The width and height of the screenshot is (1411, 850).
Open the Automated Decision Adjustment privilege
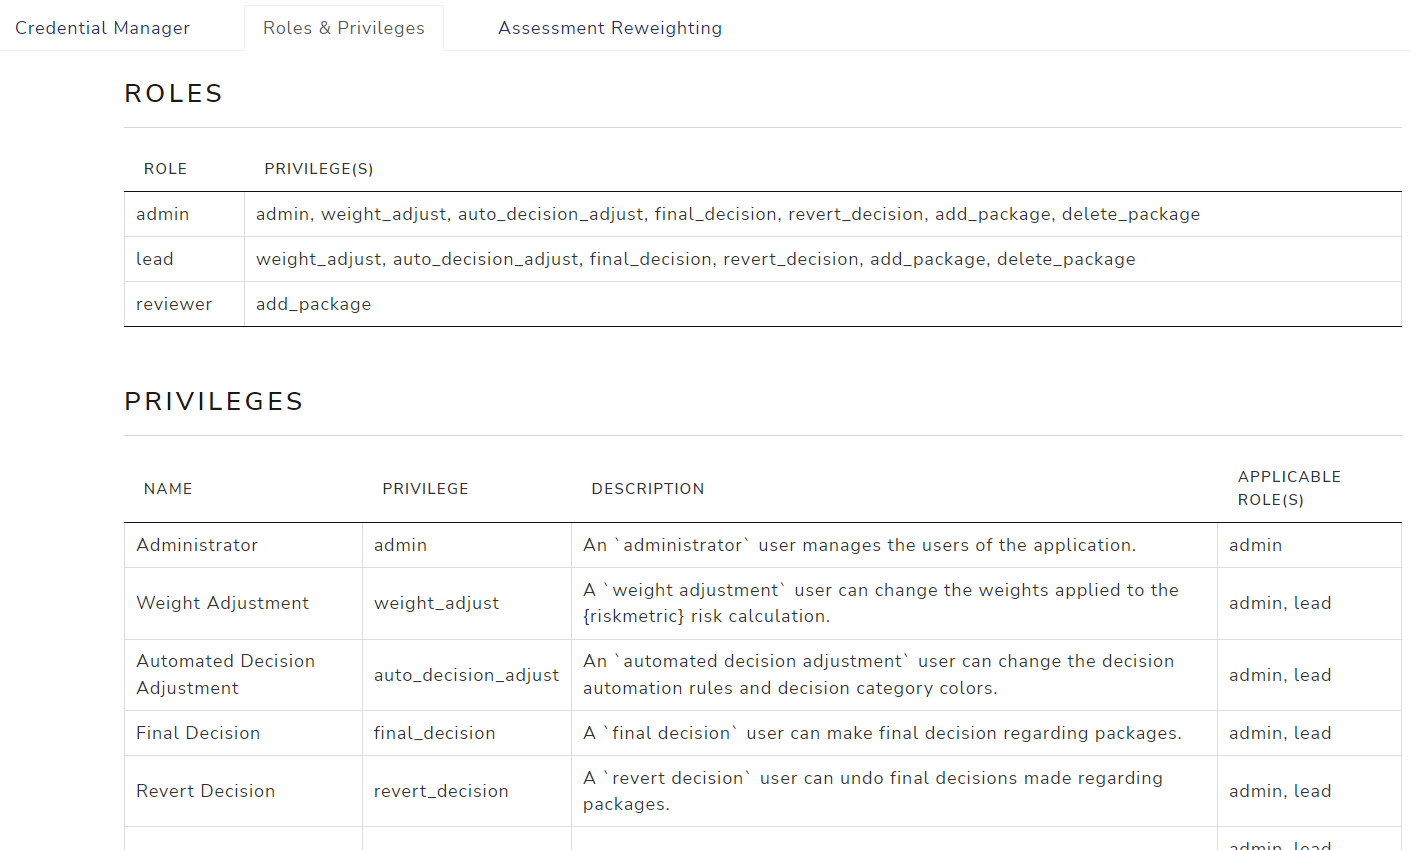tap(226, 674)
